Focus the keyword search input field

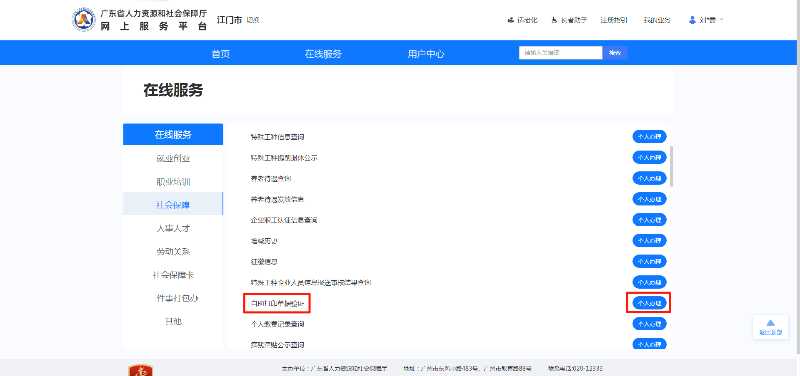click(561, 53)
